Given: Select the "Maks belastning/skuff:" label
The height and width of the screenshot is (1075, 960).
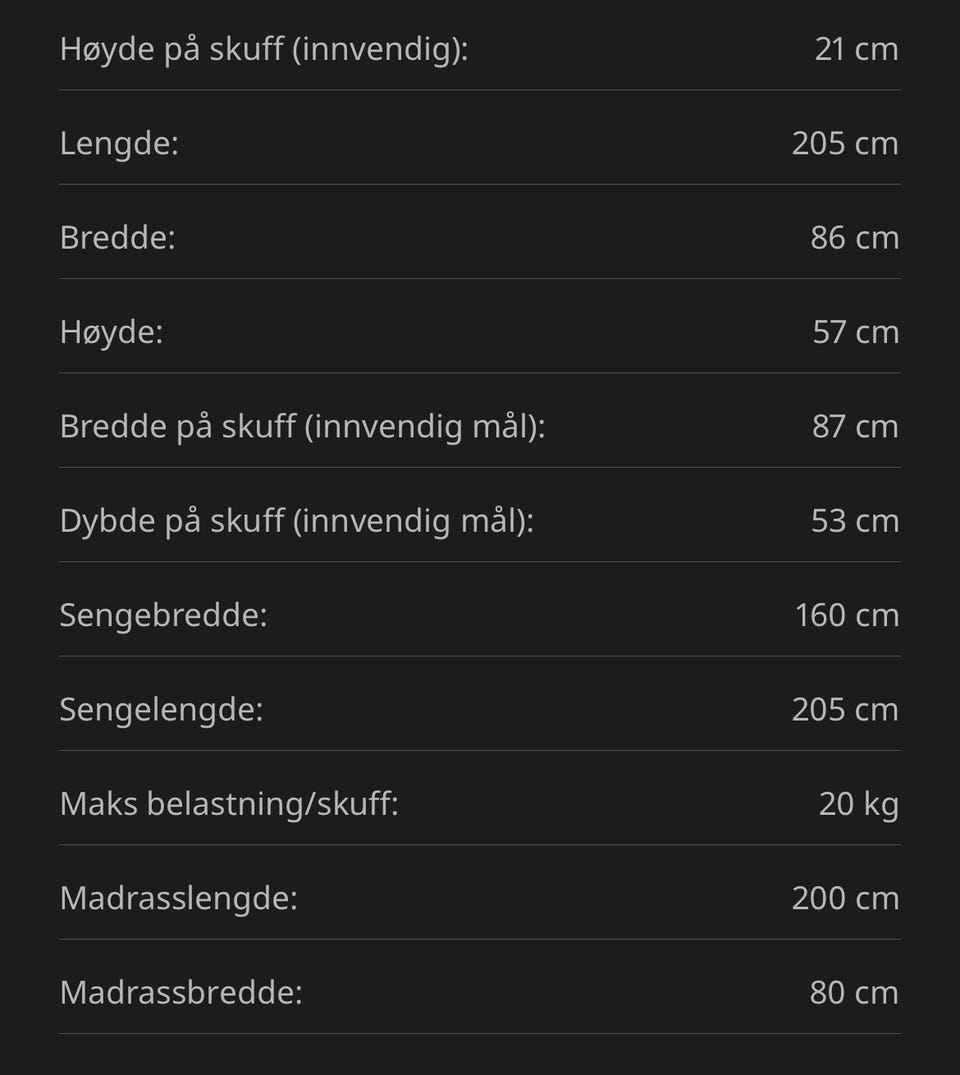Looking at the screenshot, I should click(229, 804).
